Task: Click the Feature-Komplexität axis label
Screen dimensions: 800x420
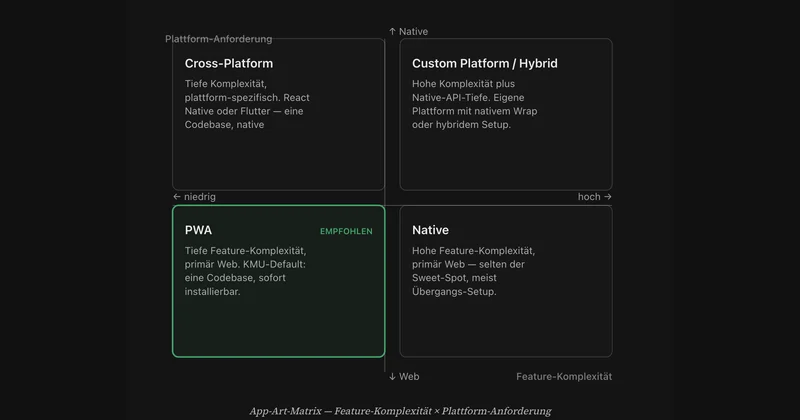Action: coord(564,377)
